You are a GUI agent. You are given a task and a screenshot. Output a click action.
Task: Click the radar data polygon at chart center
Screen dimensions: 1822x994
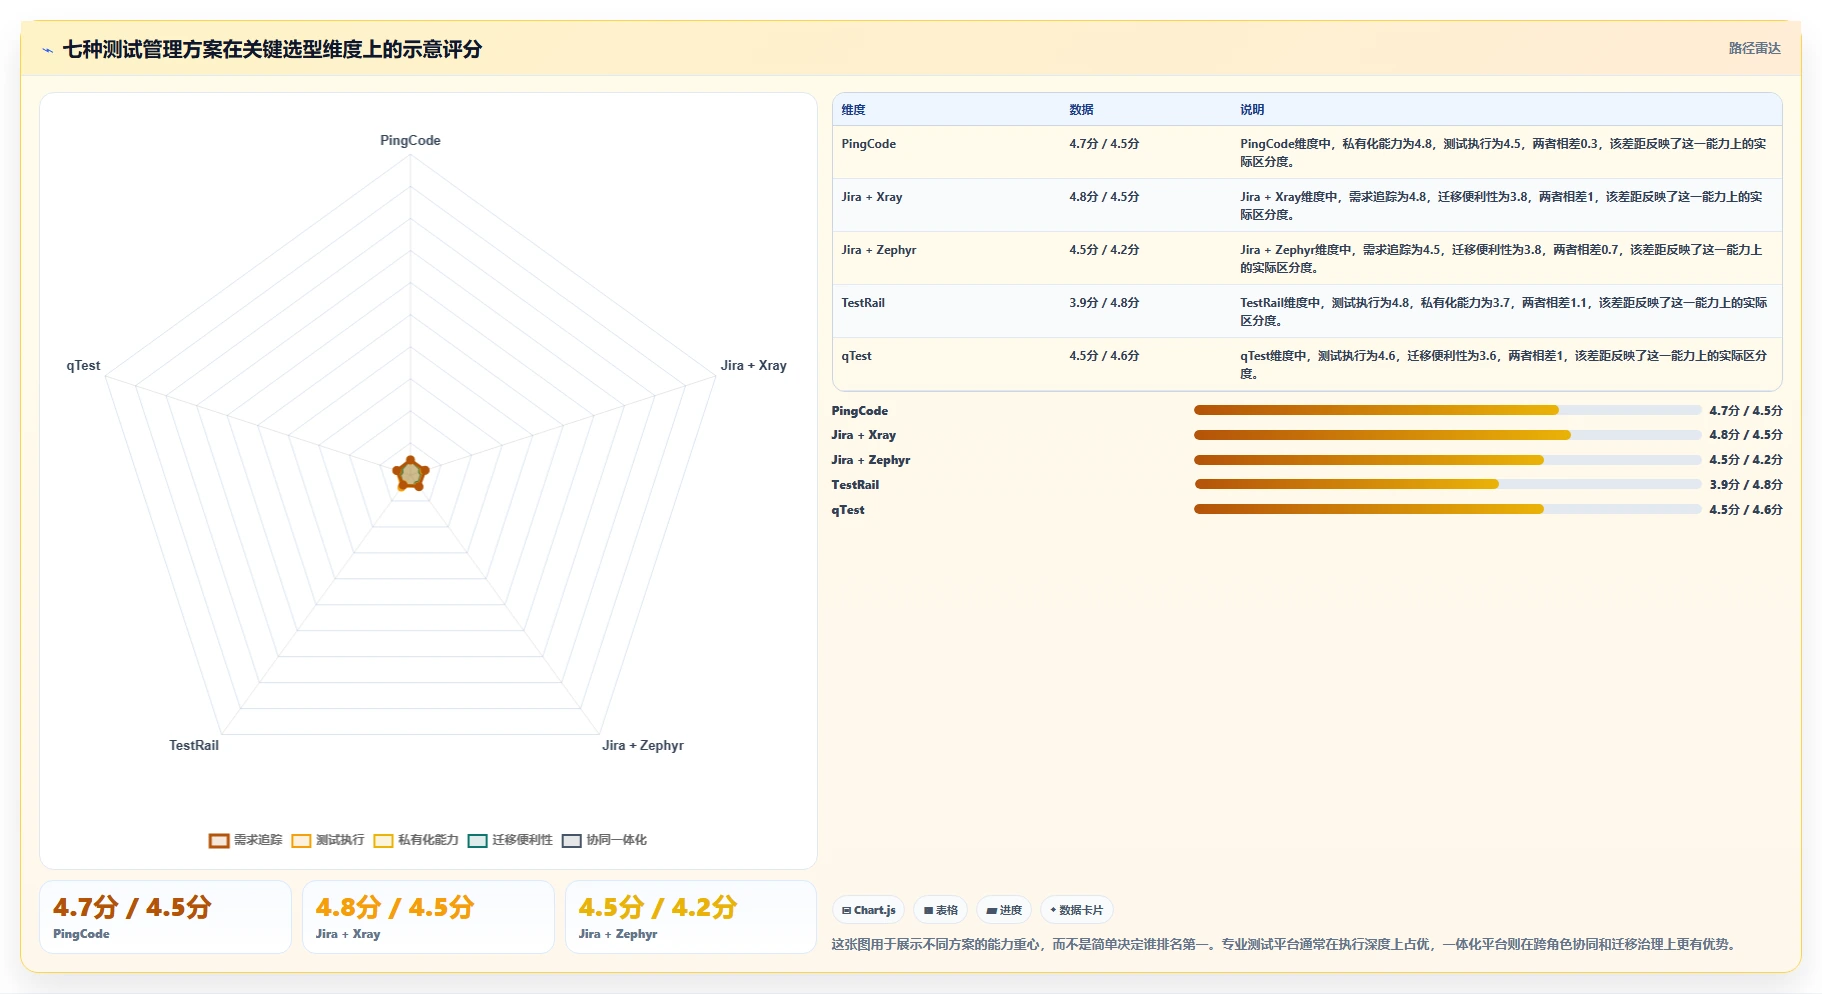(x=411, y=474)
